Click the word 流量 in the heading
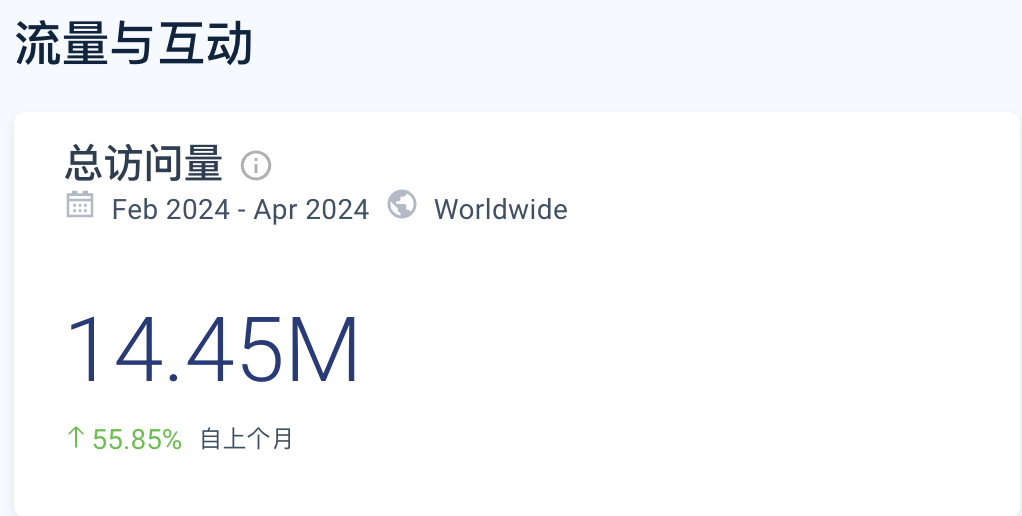1022x516 pixels. [62, 44]
